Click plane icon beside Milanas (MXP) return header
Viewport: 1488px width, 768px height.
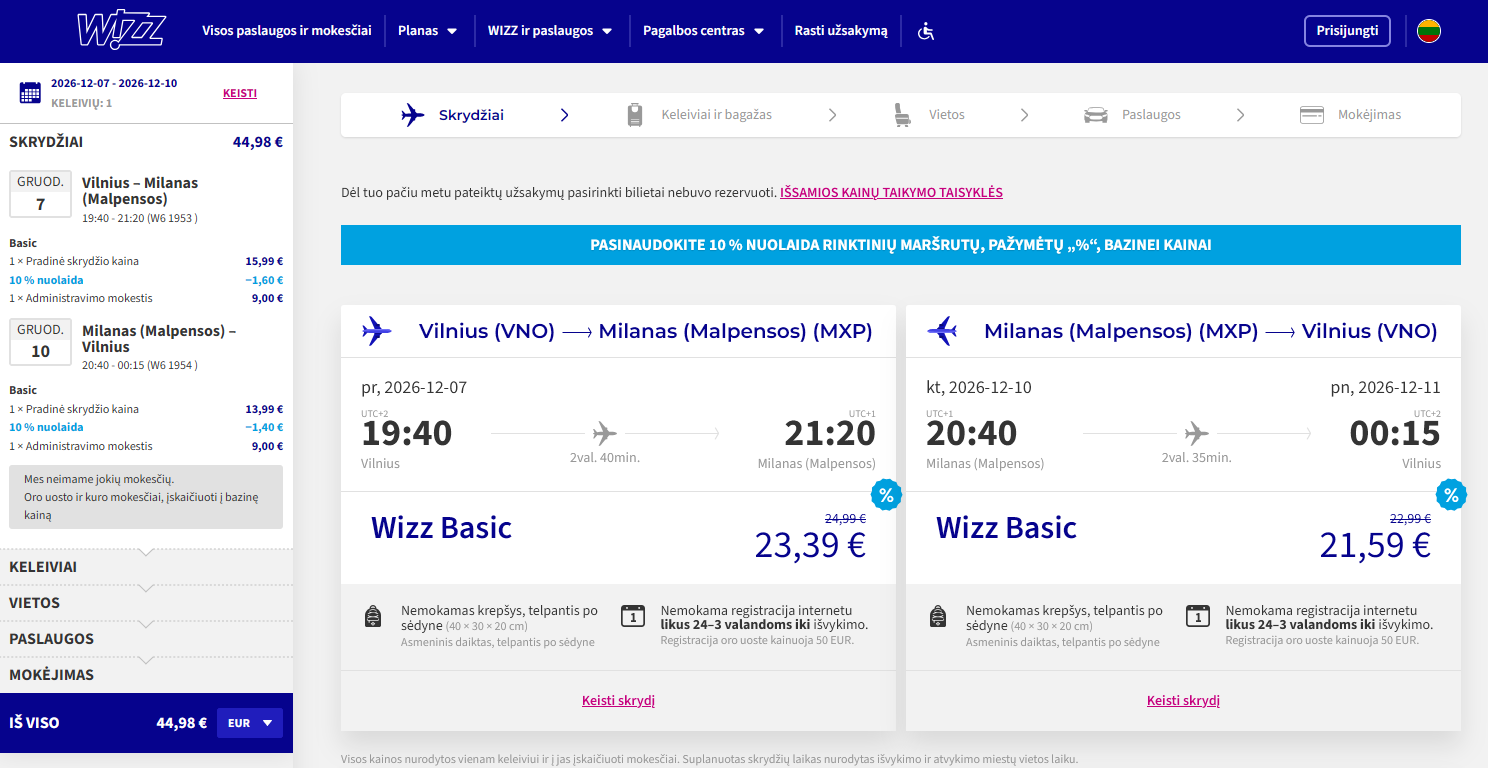pos(942,331)
